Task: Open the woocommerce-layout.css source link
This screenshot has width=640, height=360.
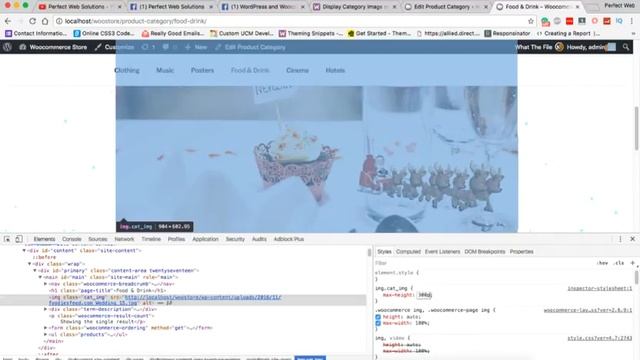Action: point(588,311)
